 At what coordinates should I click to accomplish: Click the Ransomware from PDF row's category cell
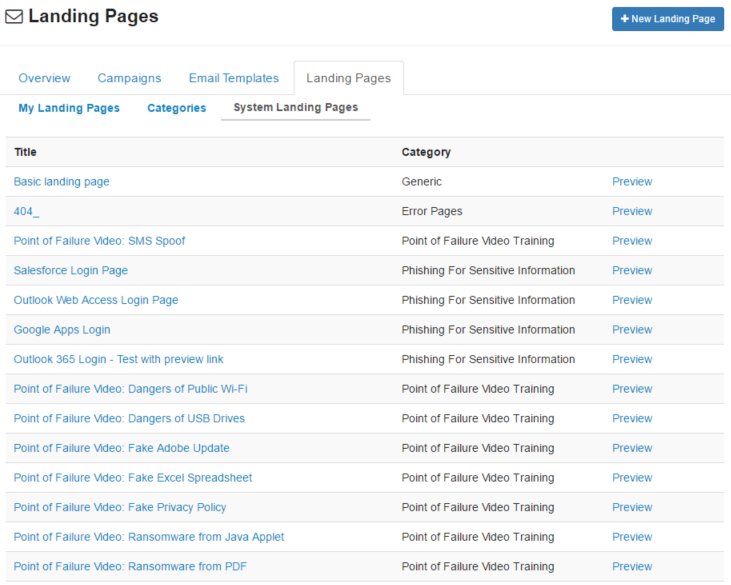click(x=478, y=566)
